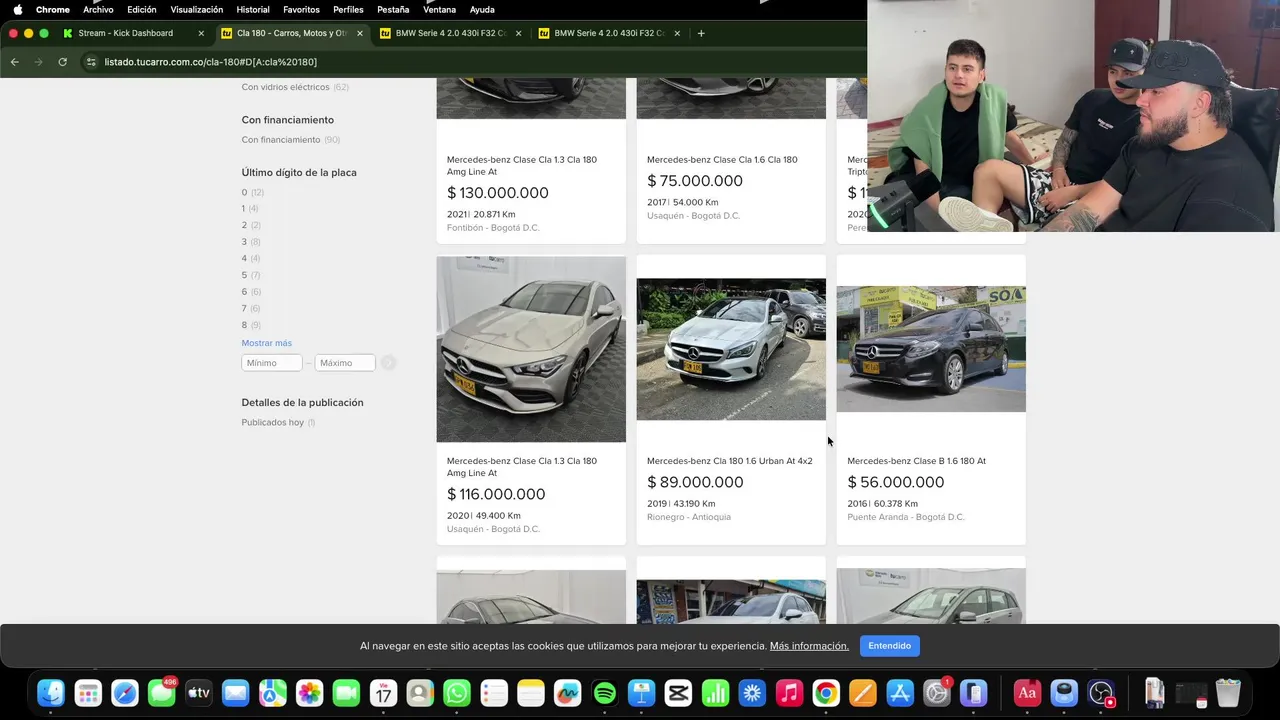Open the Mail app from the dock

click(x=236, y=693)
